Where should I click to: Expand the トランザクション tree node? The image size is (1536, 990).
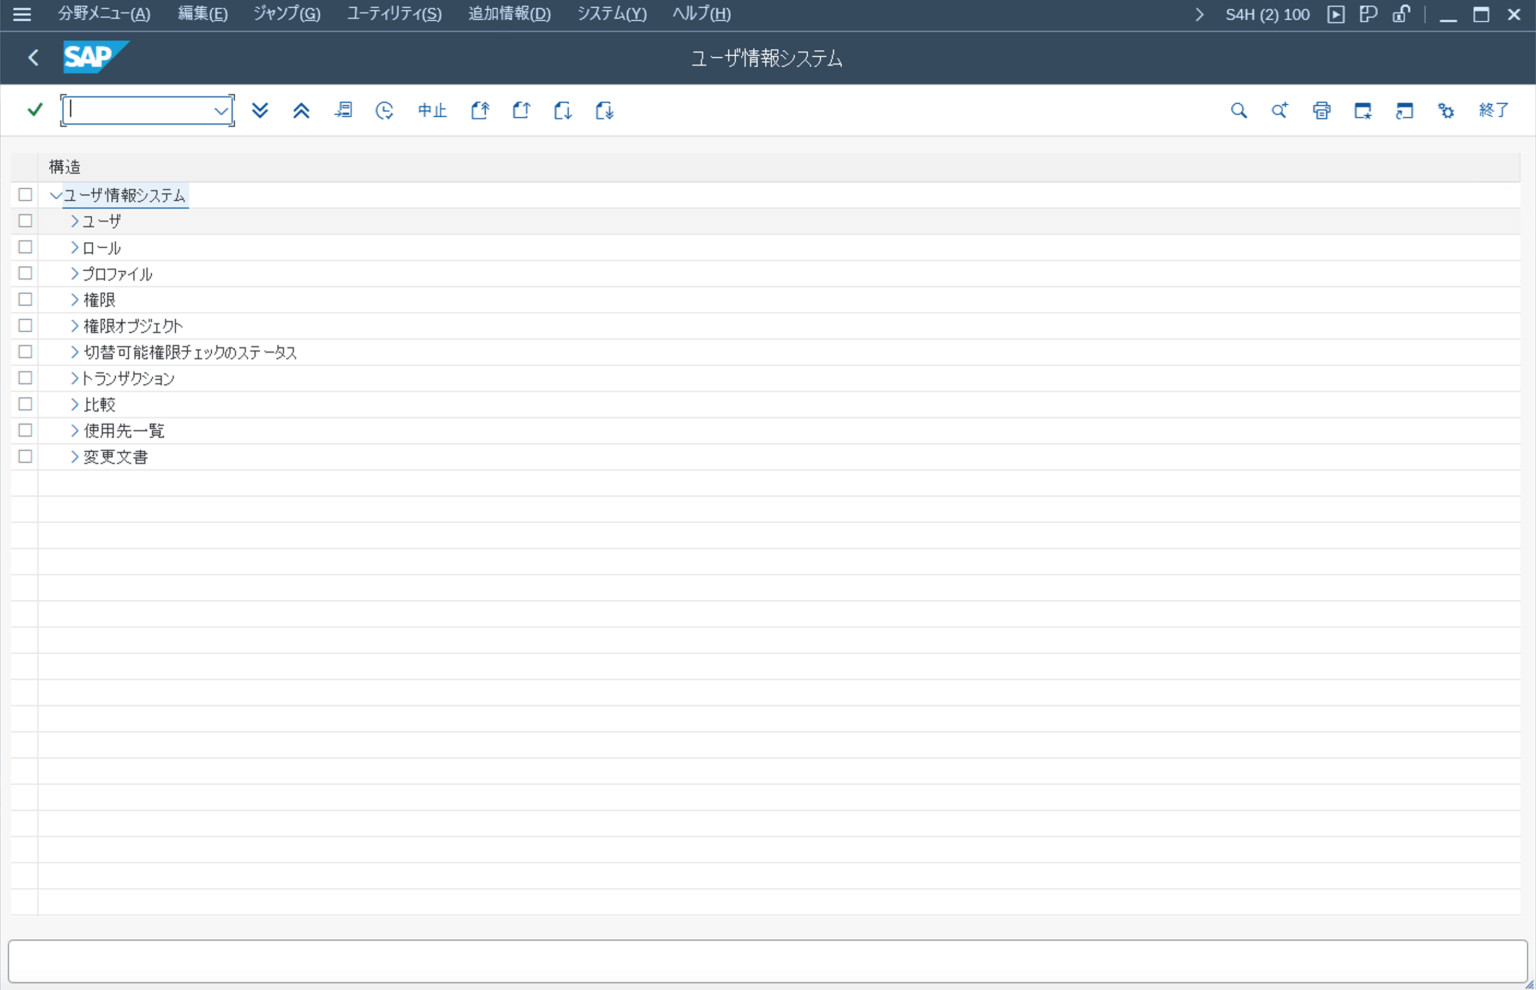(x=74, y=378)
